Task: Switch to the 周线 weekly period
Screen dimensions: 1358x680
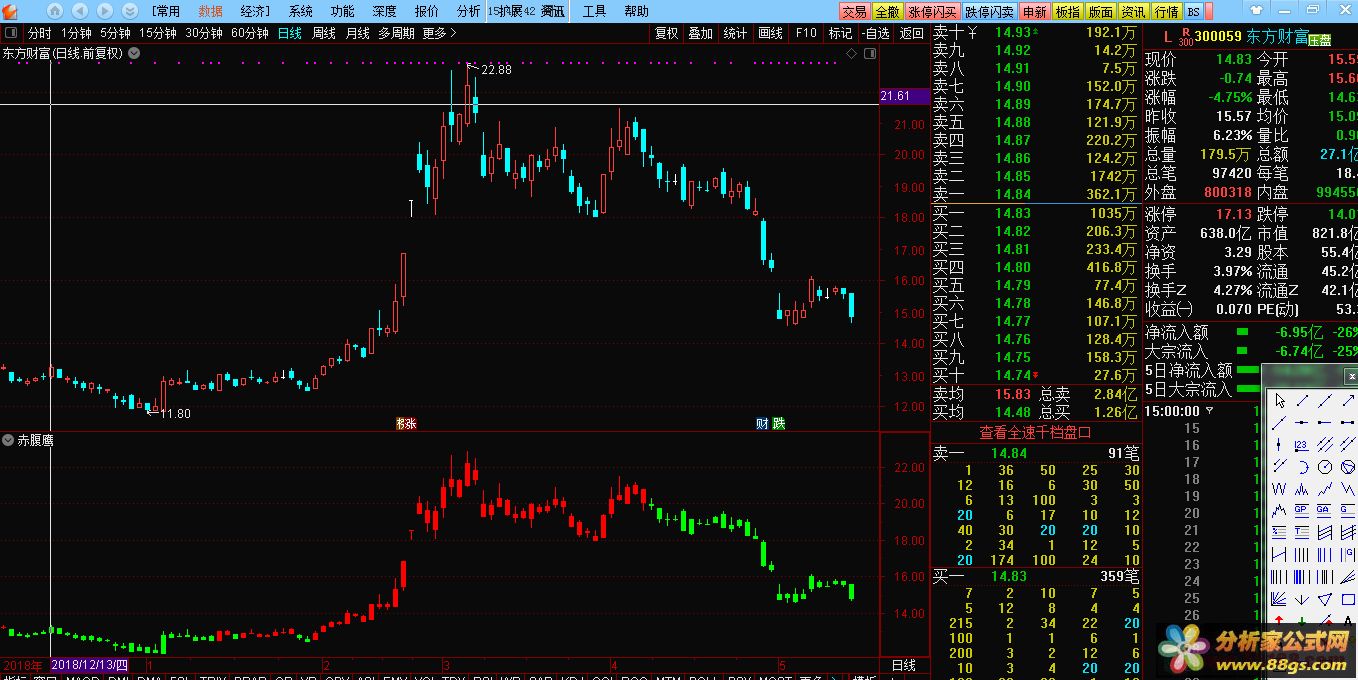Action: click(324, 33)
